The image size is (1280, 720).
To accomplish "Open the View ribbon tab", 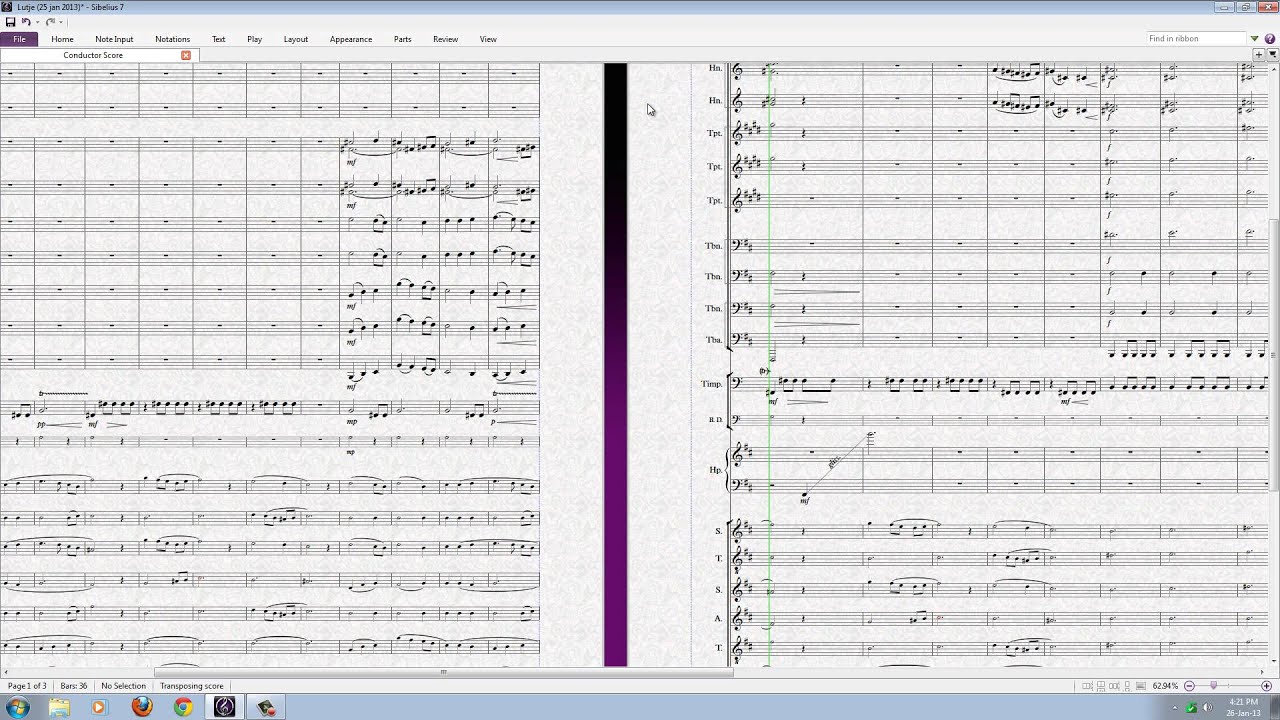I will click(x=488, y=39).
